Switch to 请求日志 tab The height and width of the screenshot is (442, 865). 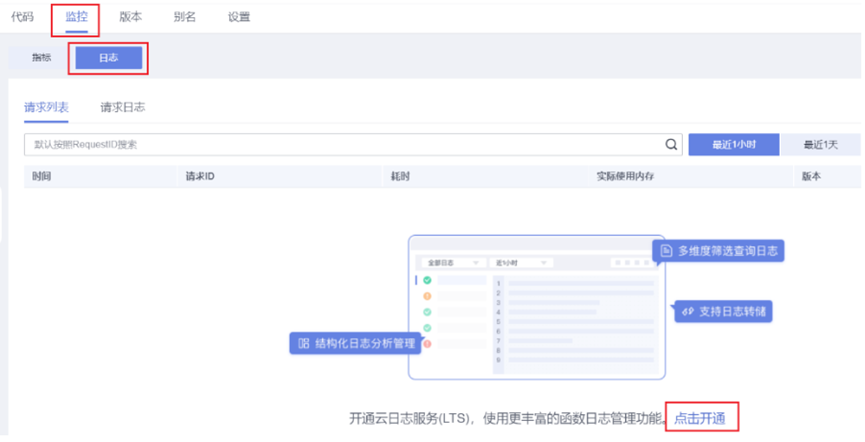[x=122, y=107]
